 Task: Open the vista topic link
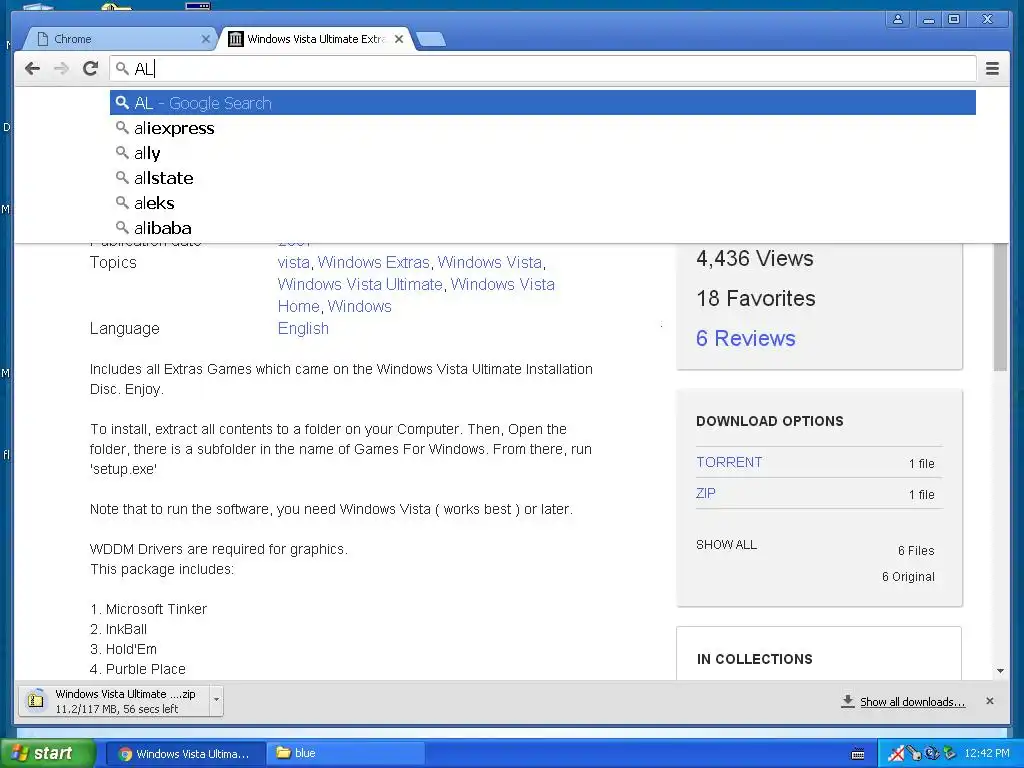tap(293, 263)
